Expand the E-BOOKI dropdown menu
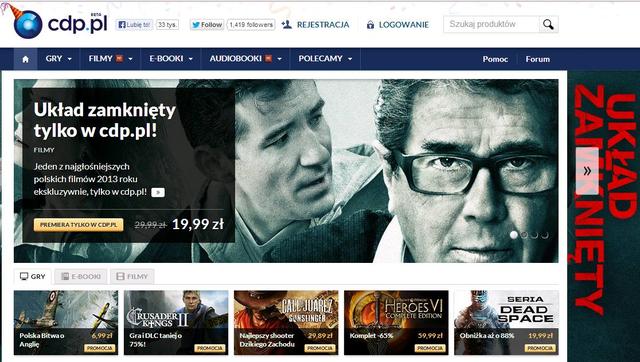This screenshot has height=362, width=640. click(x=171, y=59)
